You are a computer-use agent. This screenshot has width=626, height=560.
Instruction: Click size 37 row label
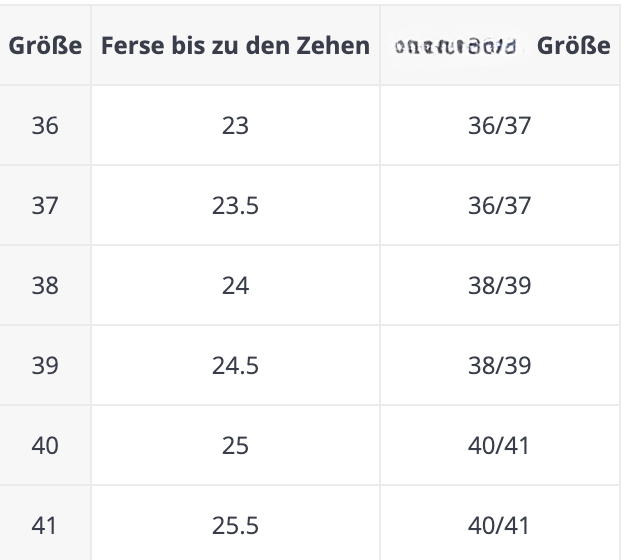click(x=45, y=206)
